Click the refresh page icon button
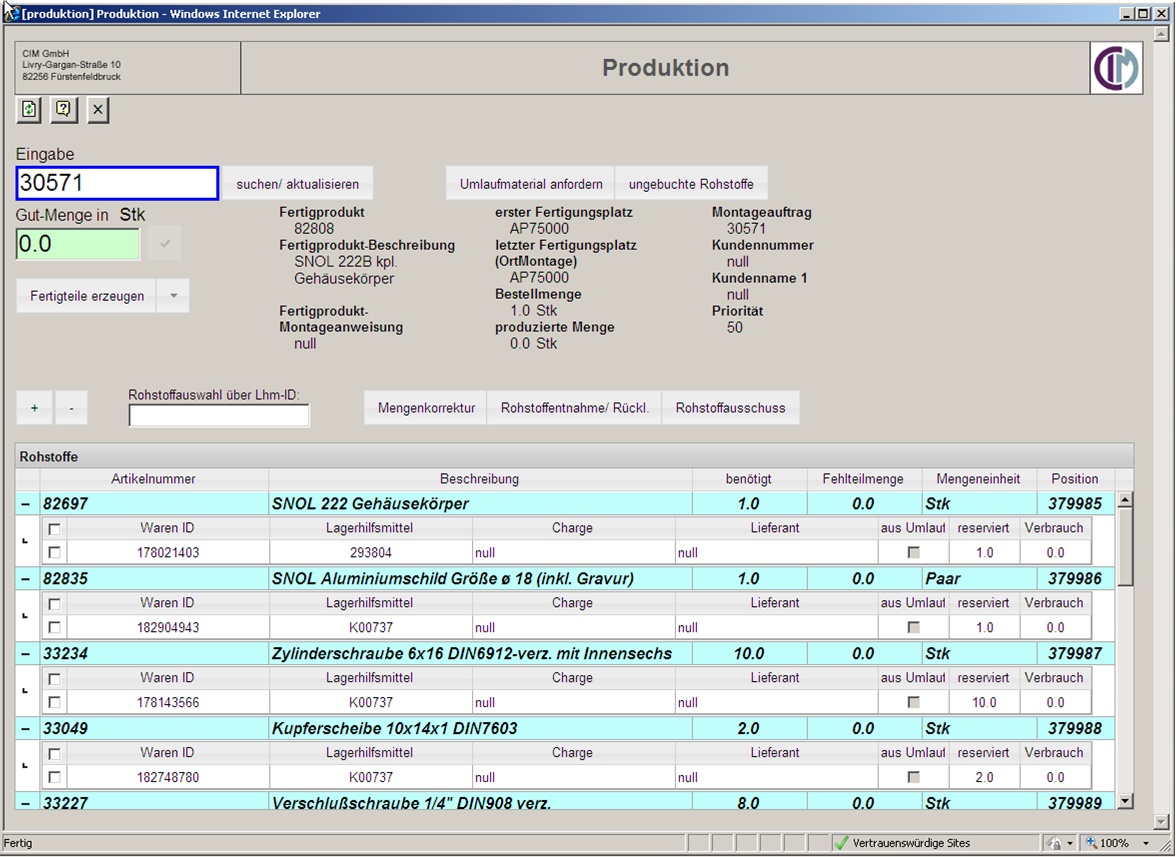This screenshot has height=857, width=1176. tap(30, 109)
